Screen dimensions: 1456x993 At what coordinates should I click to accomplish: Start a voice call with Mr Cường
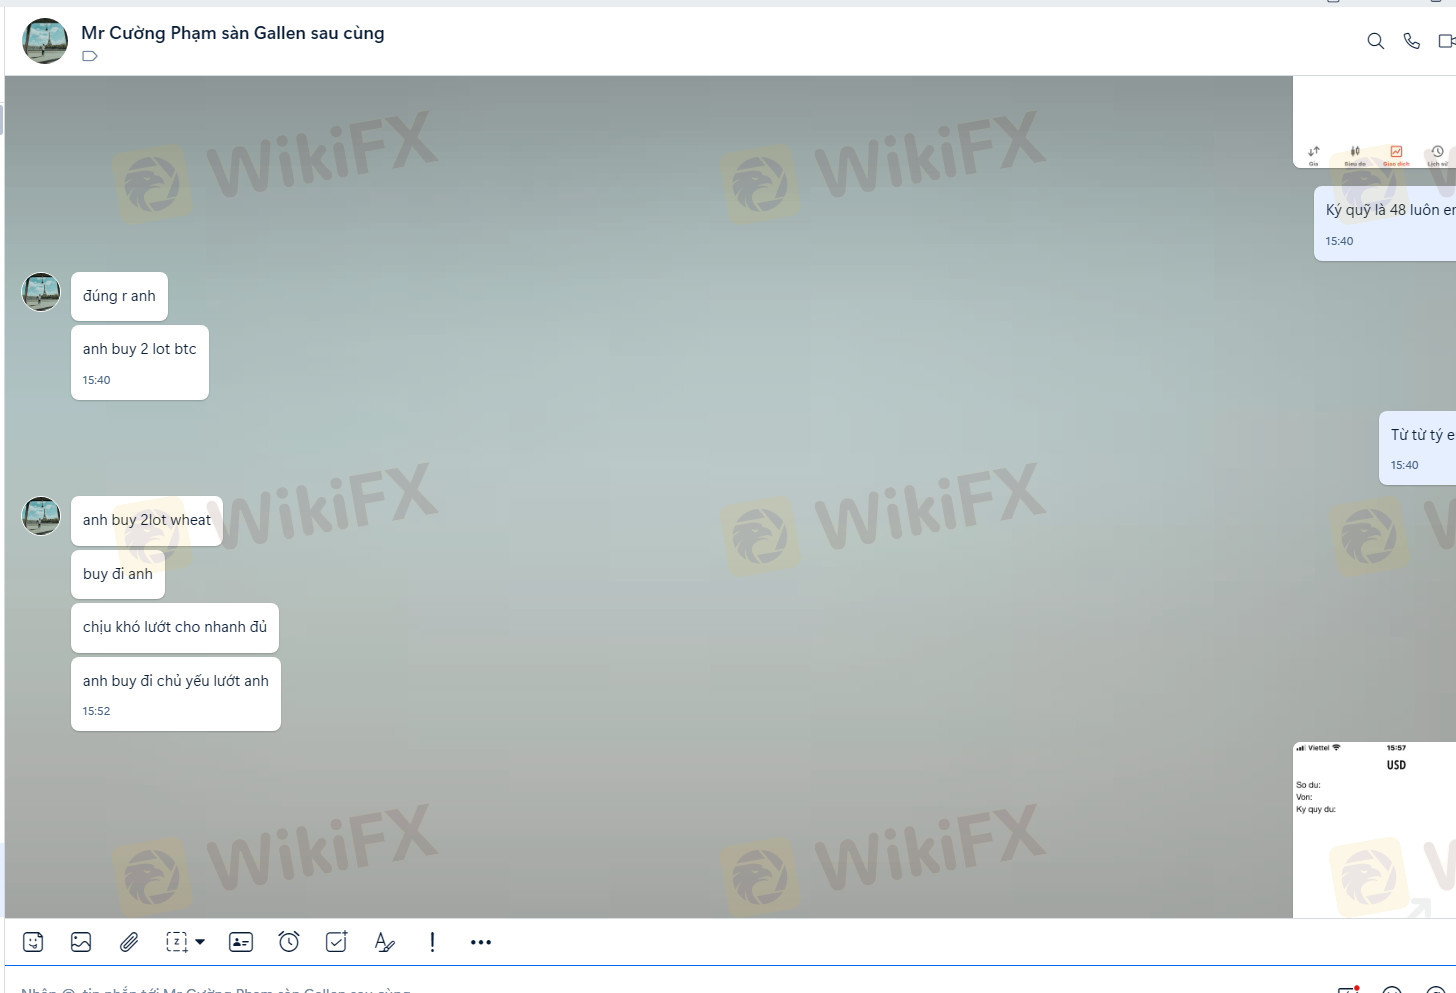(1412, 41)
